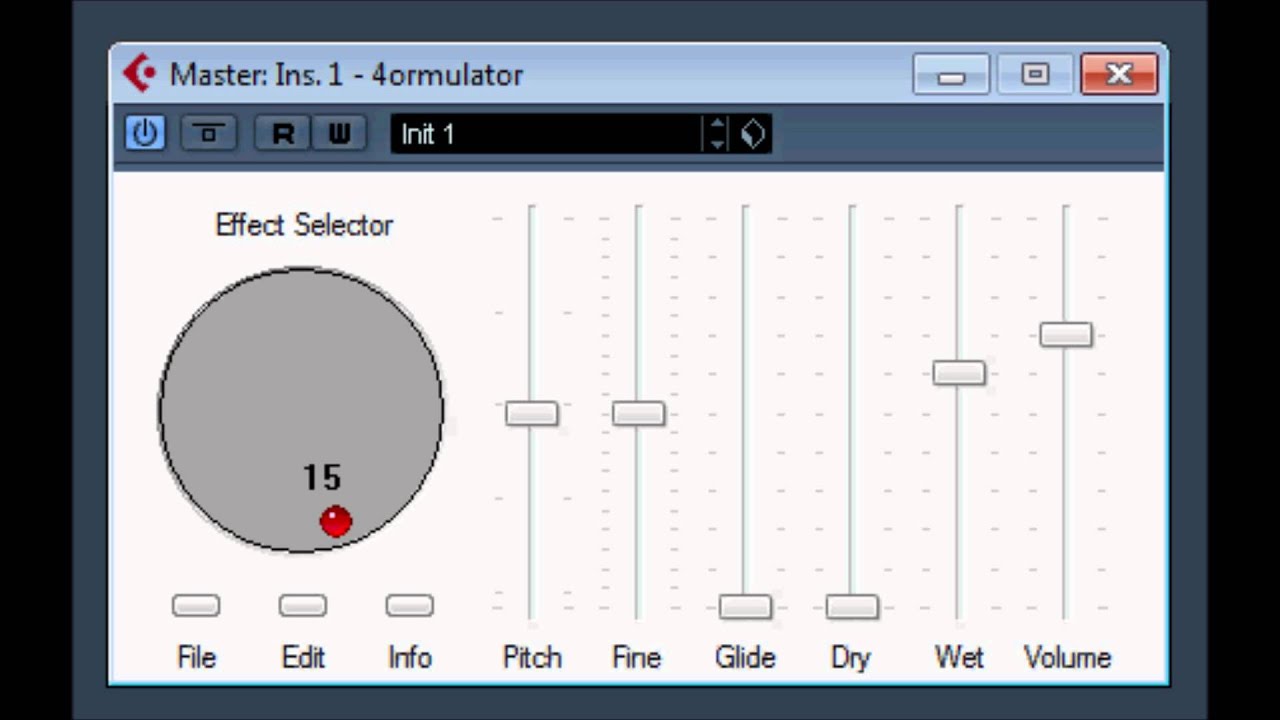Click the Cubase logo in title bar
Screen dimensions: 1280x720
(x=139, y=74)
